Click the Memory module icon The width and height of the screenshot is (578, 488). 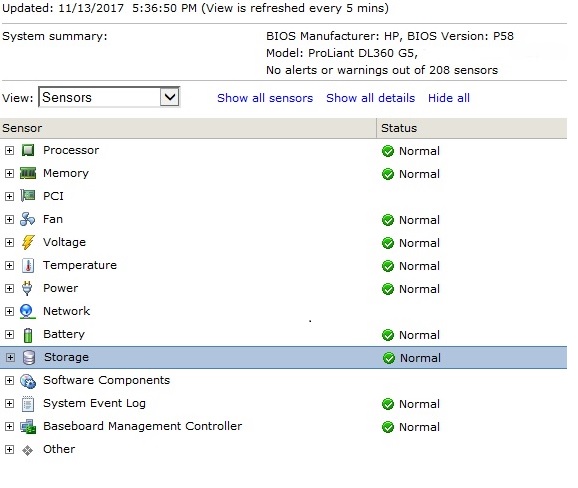click(28, 173)
